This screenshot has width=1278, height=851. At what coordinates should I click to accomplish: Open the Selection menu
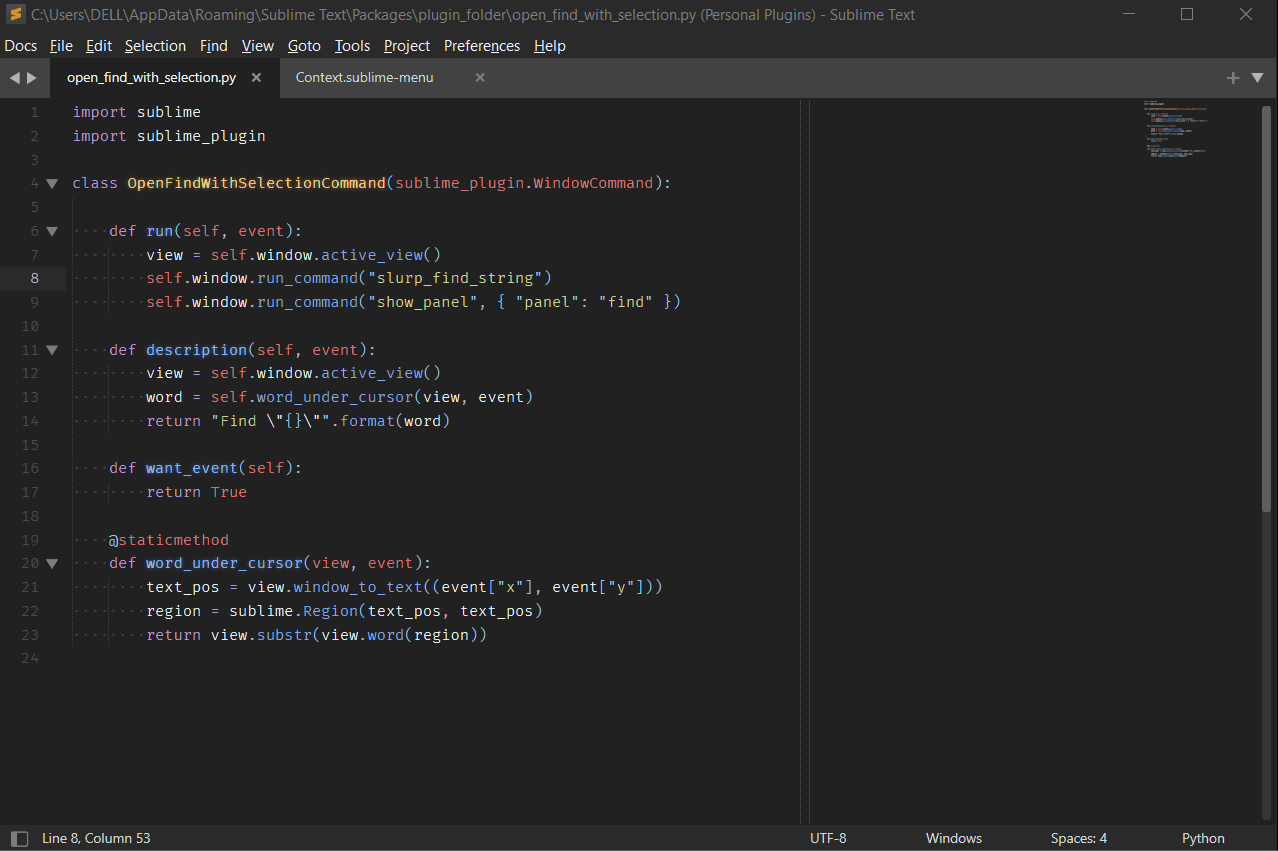(x=155, y=46)
